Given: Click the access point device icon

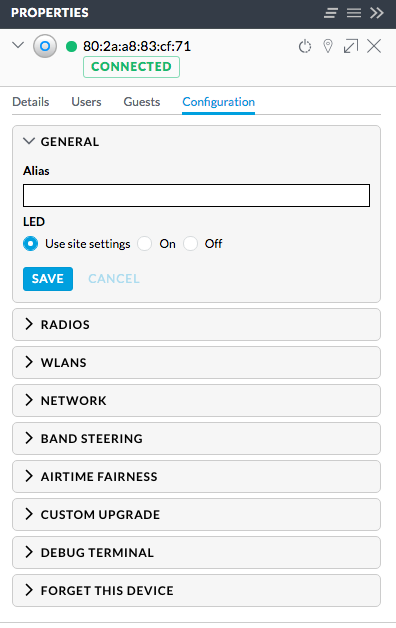Looking at the screenshot, I should tap(45, 46).
